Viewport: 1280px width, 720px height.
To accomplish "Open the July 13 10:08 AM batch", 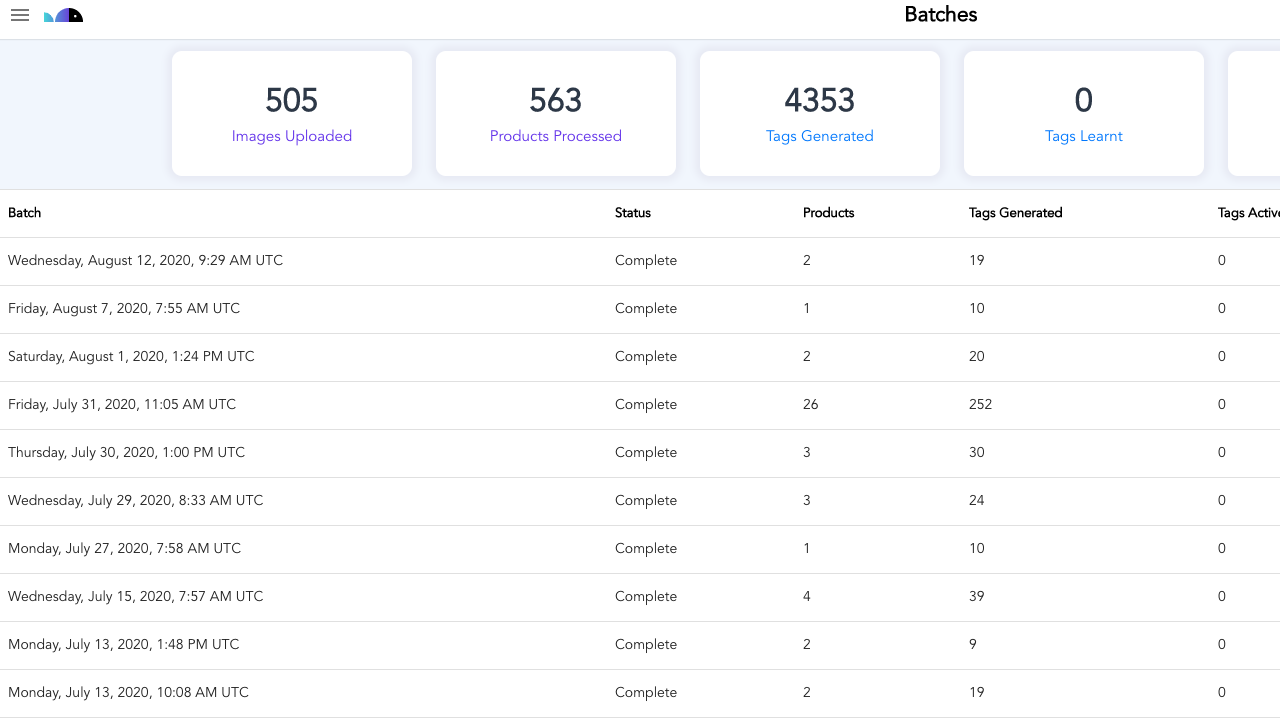I will tap(128, 693).
